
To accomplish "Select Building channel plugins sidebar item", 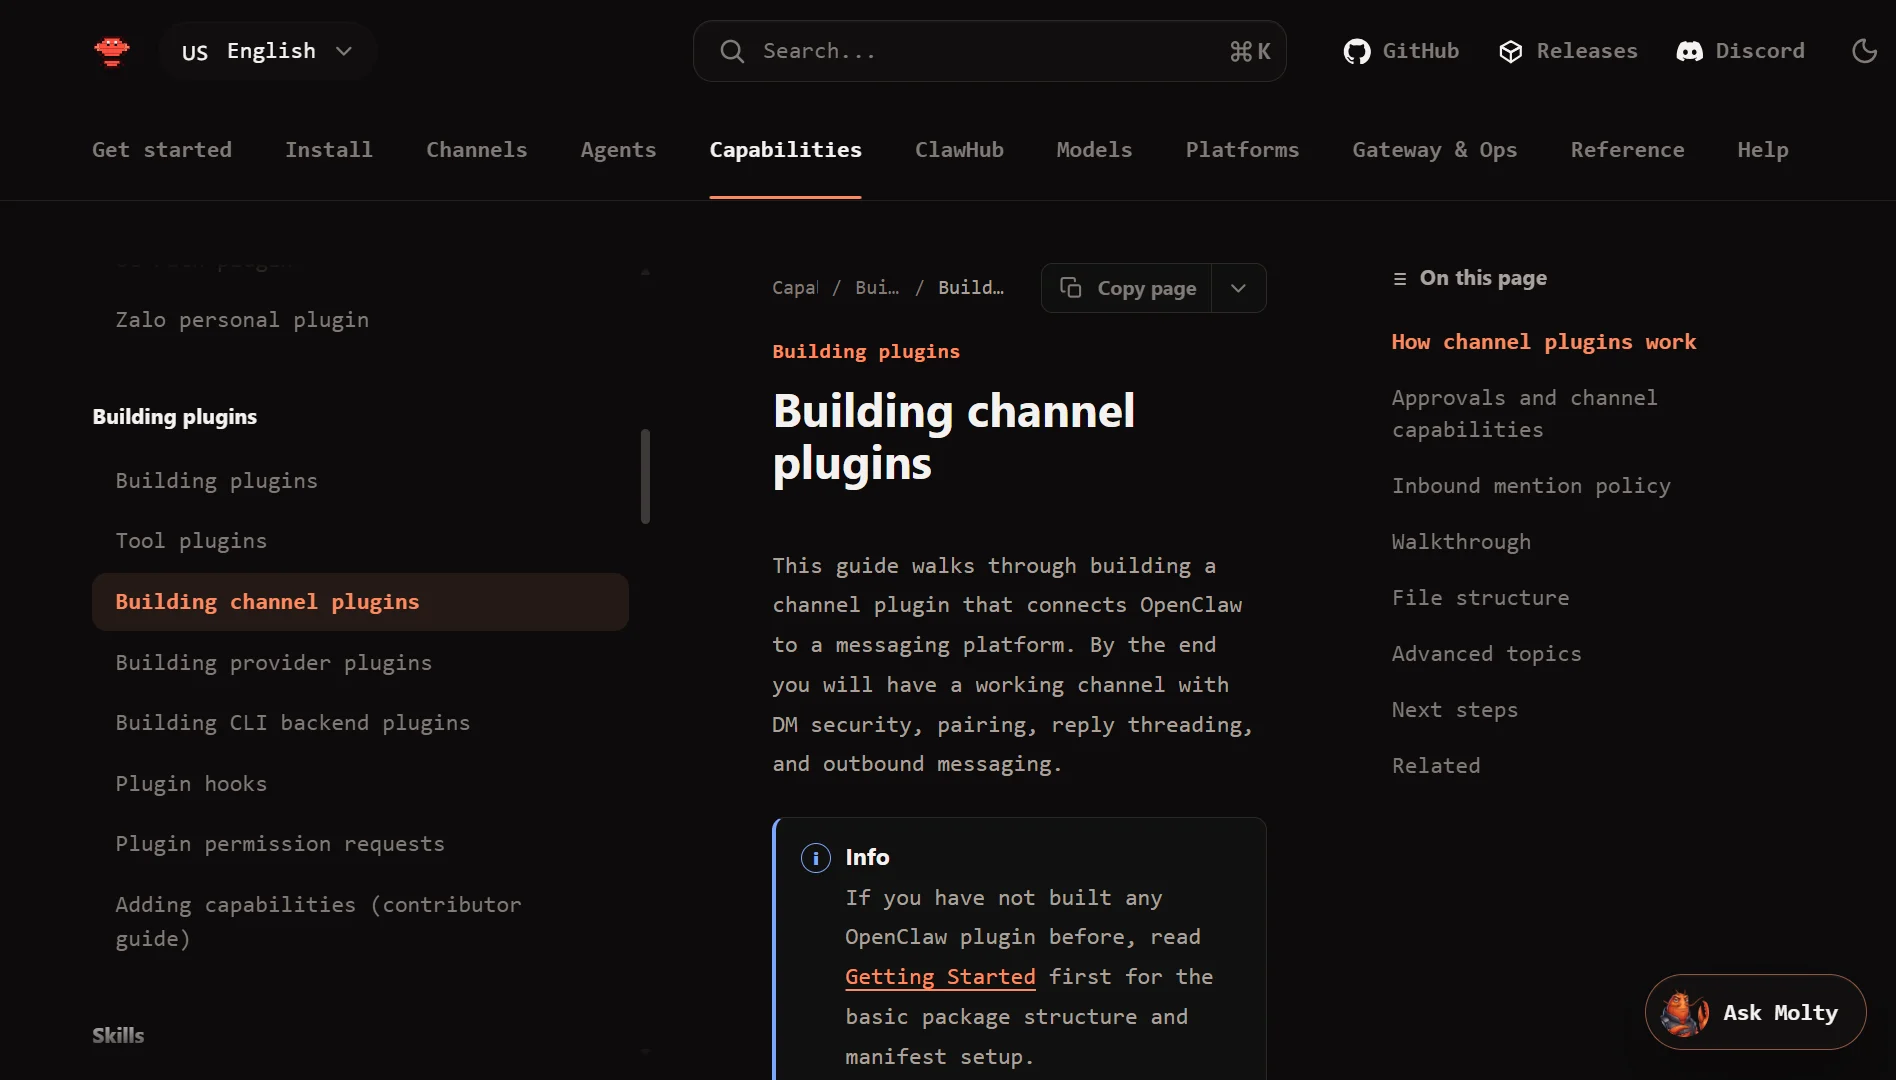I will (360, 602).
